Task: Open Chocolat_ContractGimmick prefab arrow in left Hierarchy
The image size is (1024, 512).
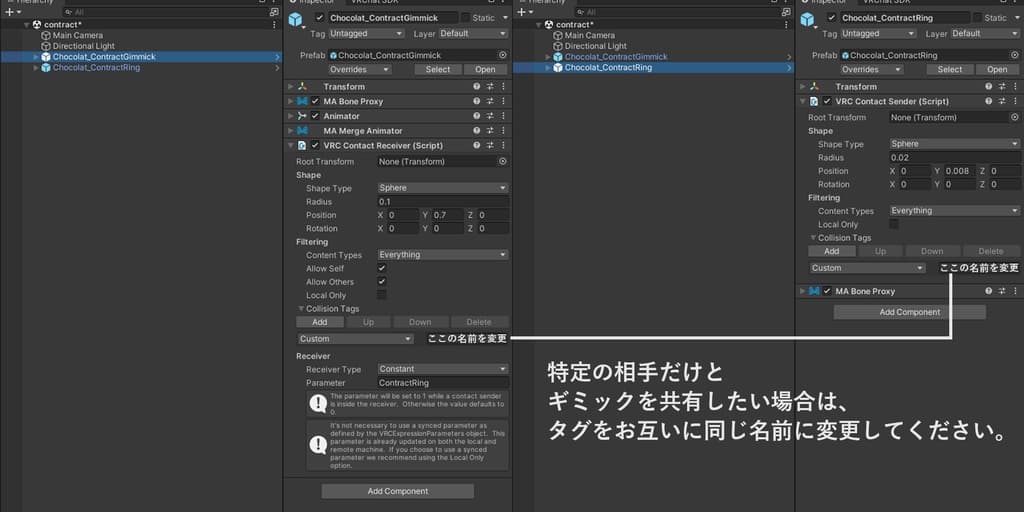Action: pyautogui.click(x=278, y=57)
